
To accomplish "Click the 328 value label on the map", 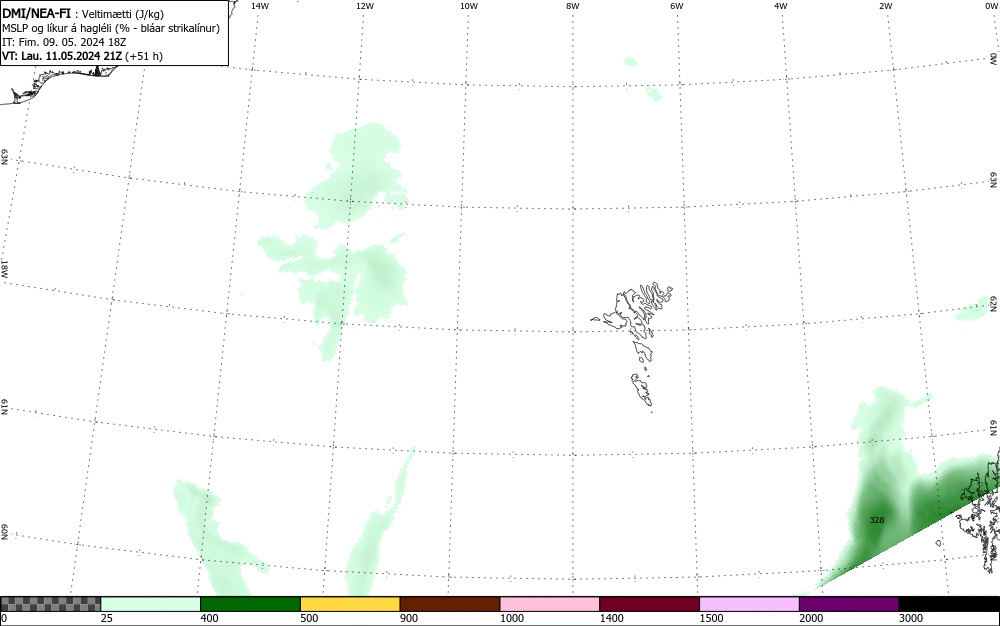I will tap(877, 520).
